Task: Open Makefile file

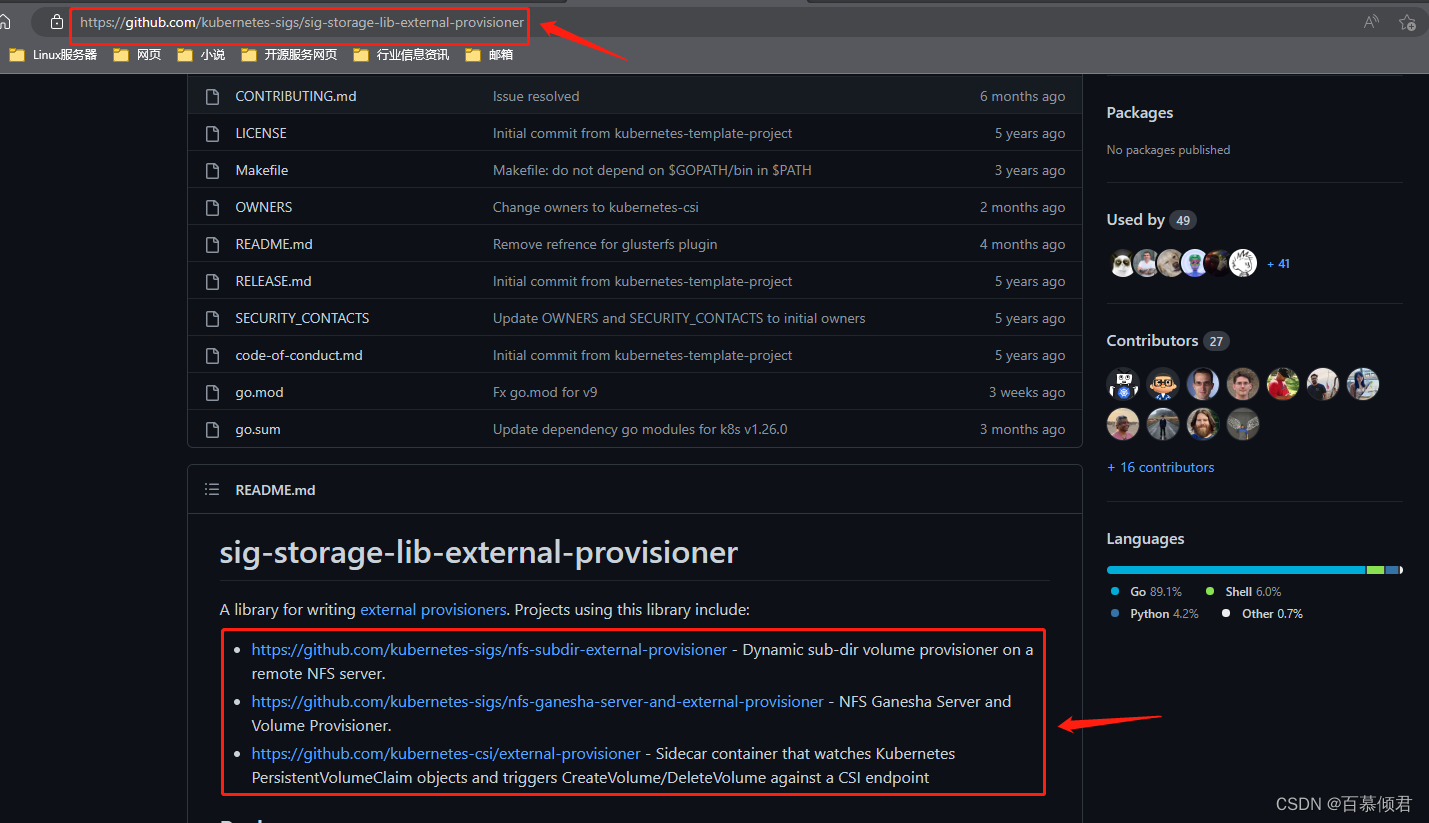Action: point(262,170)
